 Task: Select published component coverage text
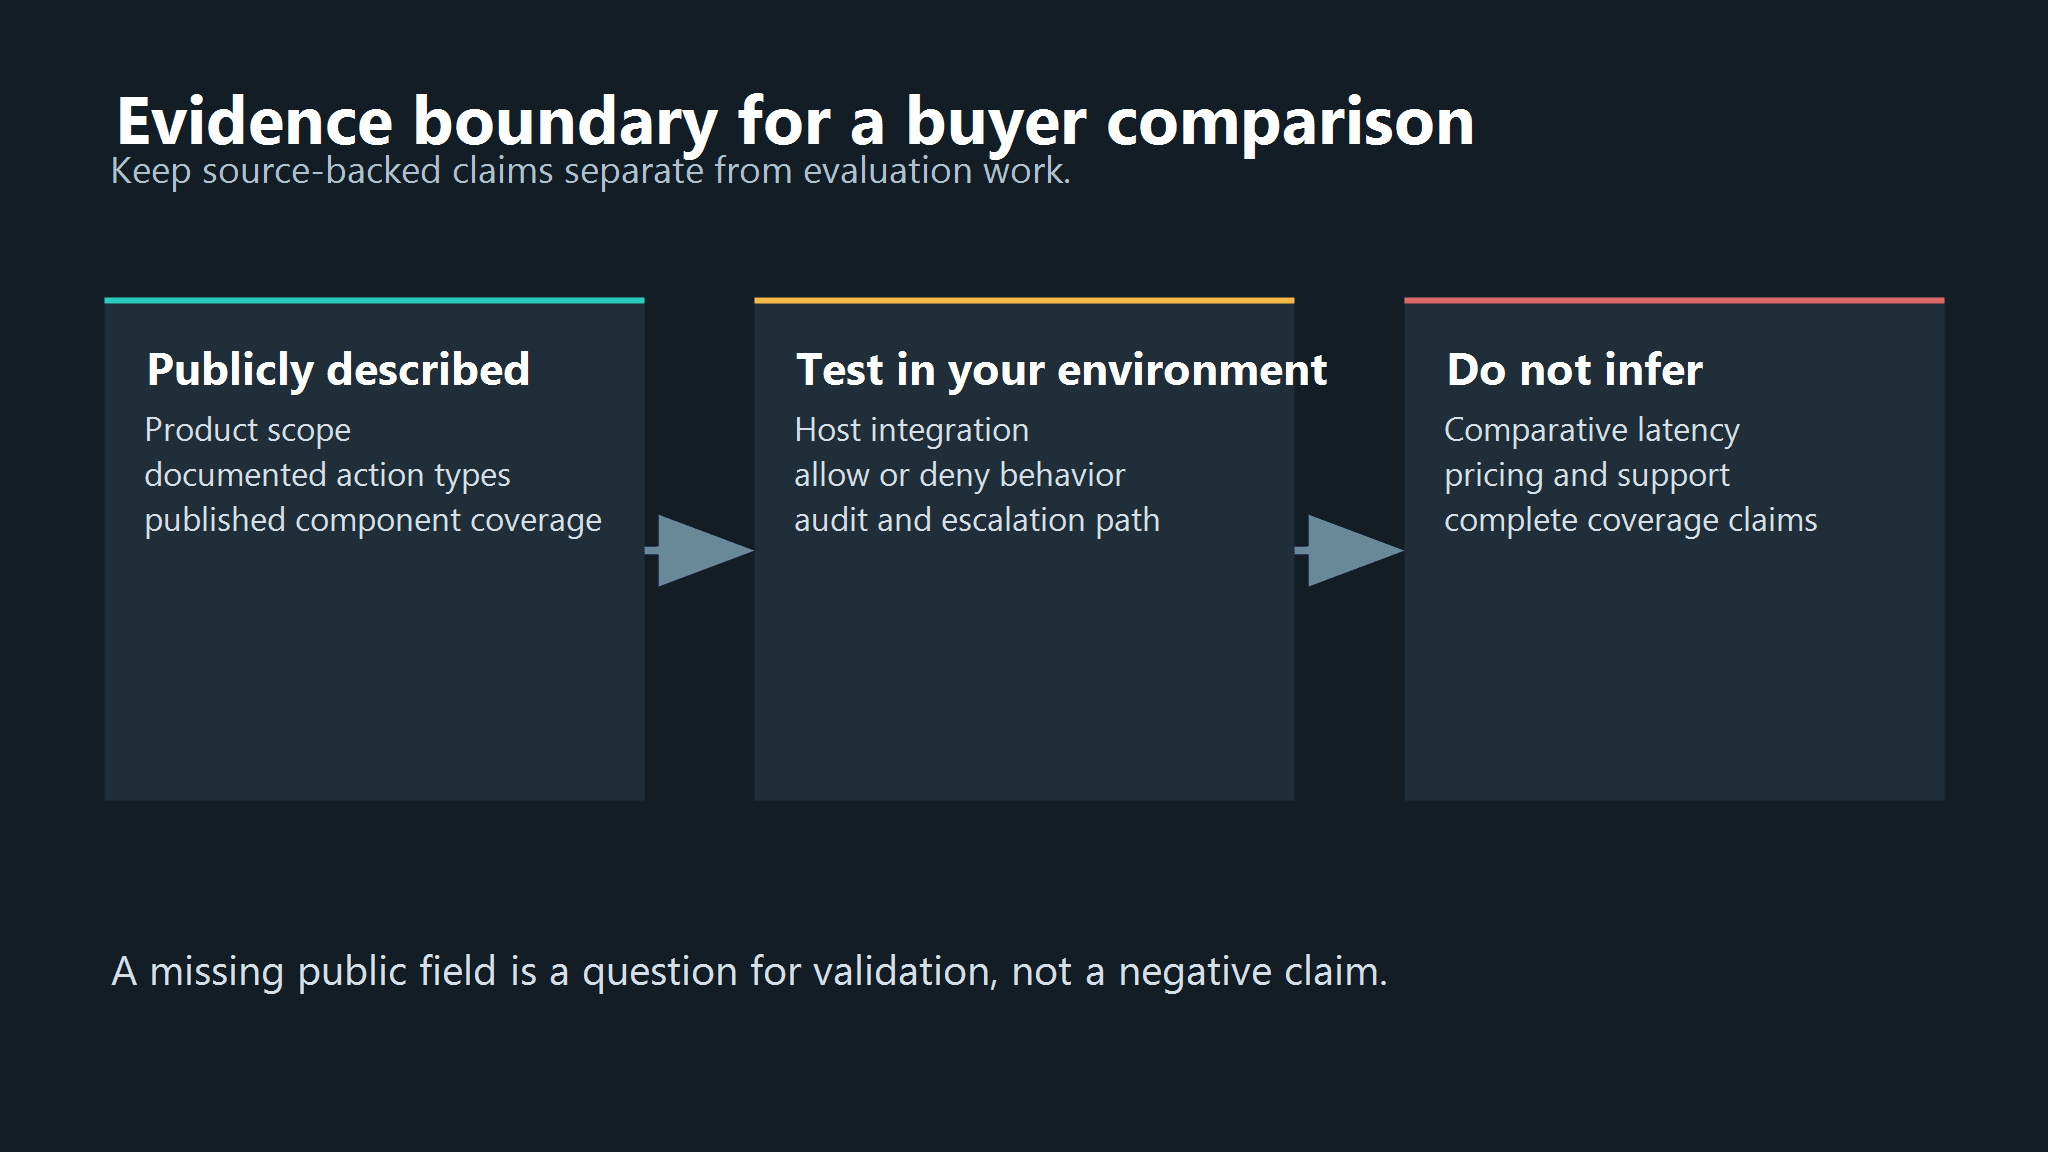373,520
